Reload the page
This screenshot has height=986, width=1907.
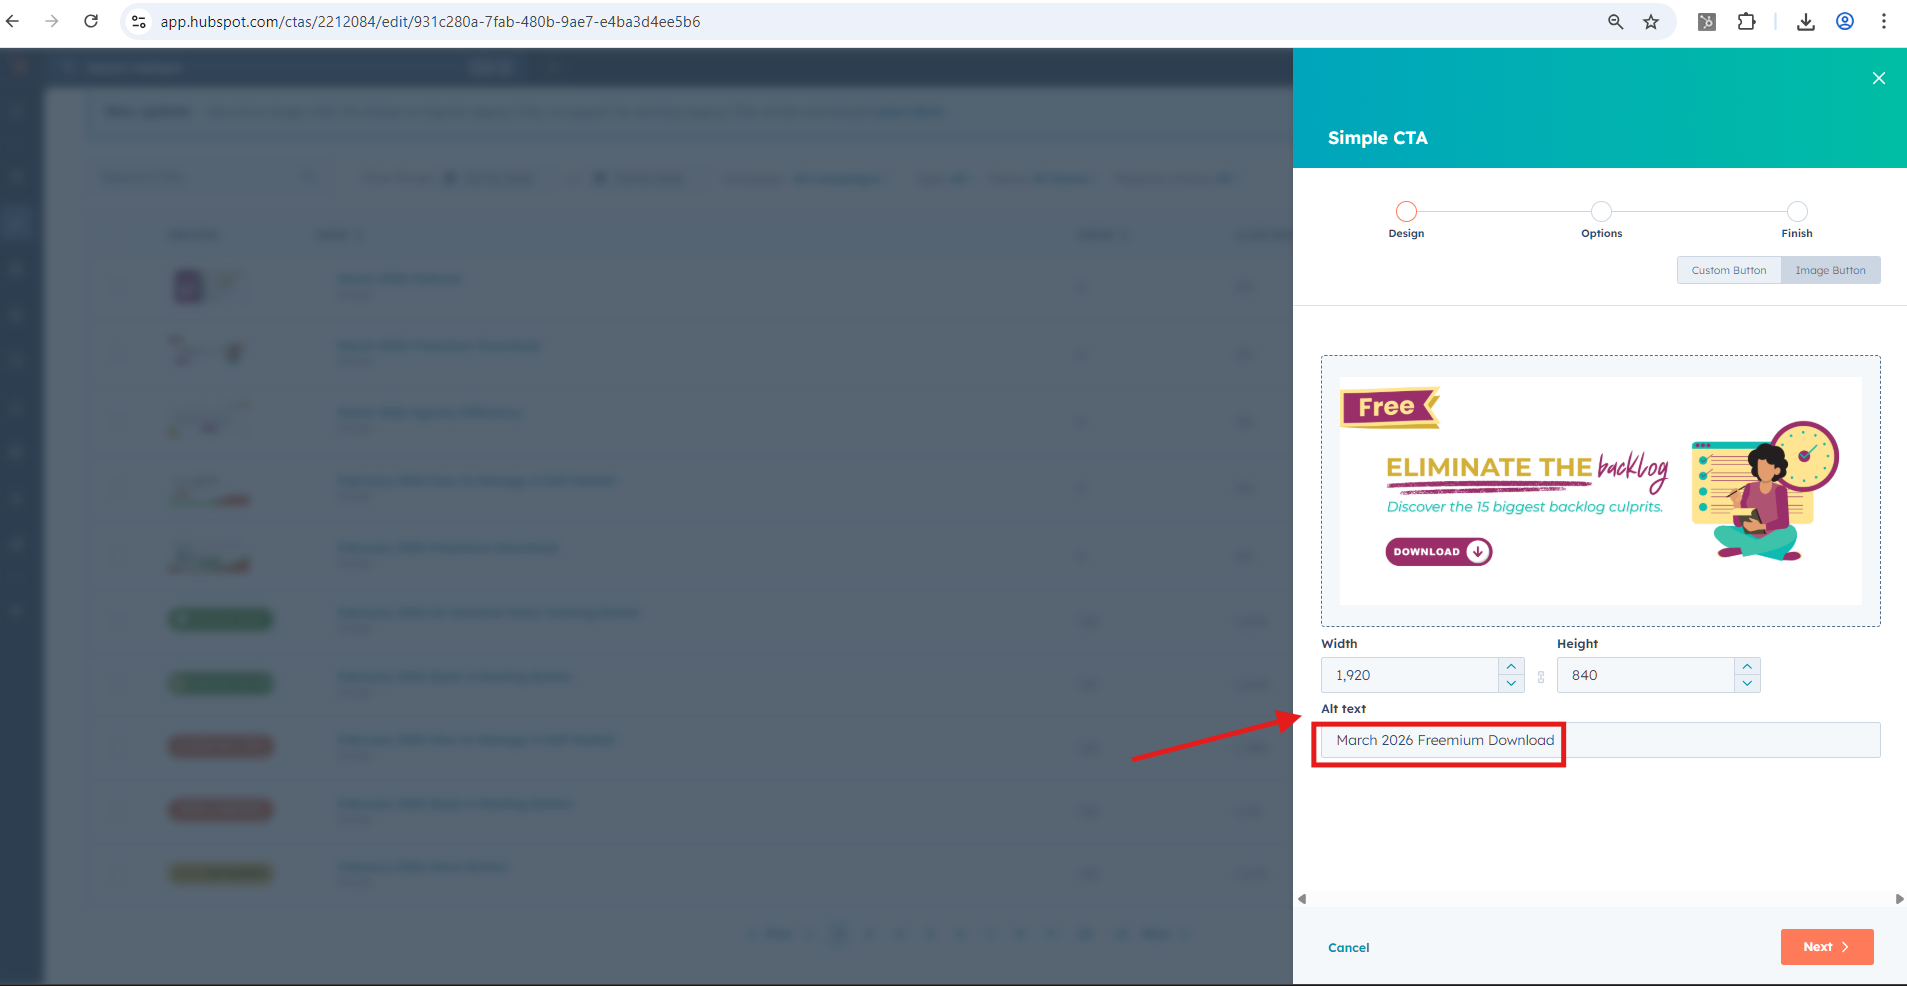[91, 22]
